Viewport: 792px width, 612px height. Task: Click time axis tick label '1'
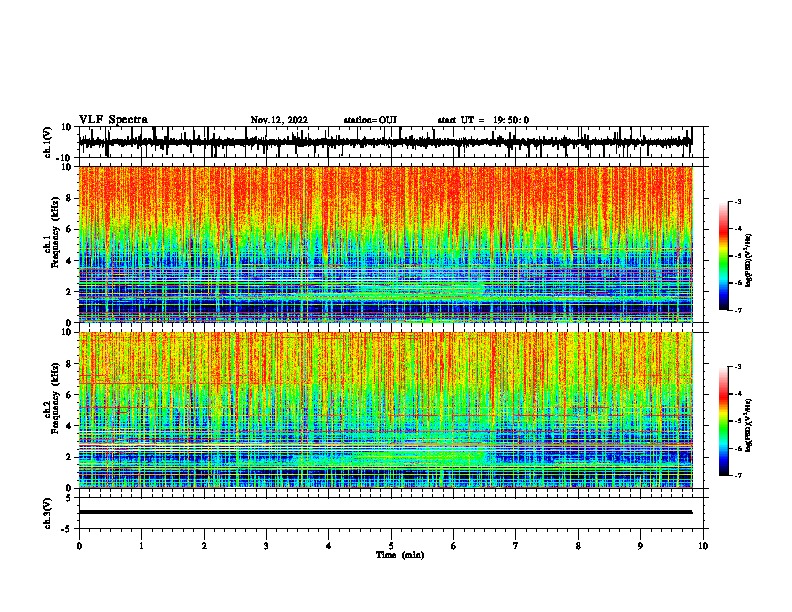coord(141,546)
